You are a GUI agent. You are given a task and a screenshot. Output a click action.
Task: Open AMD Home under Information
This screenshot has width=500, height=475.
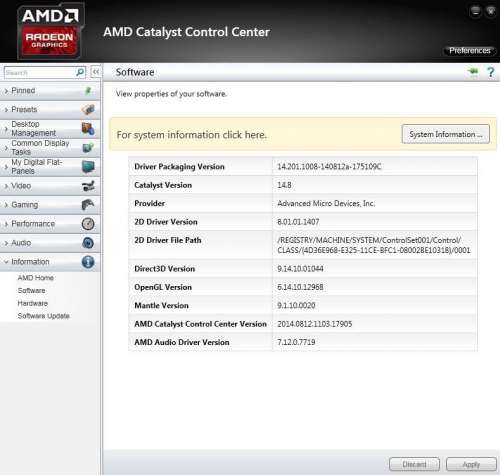35,278
